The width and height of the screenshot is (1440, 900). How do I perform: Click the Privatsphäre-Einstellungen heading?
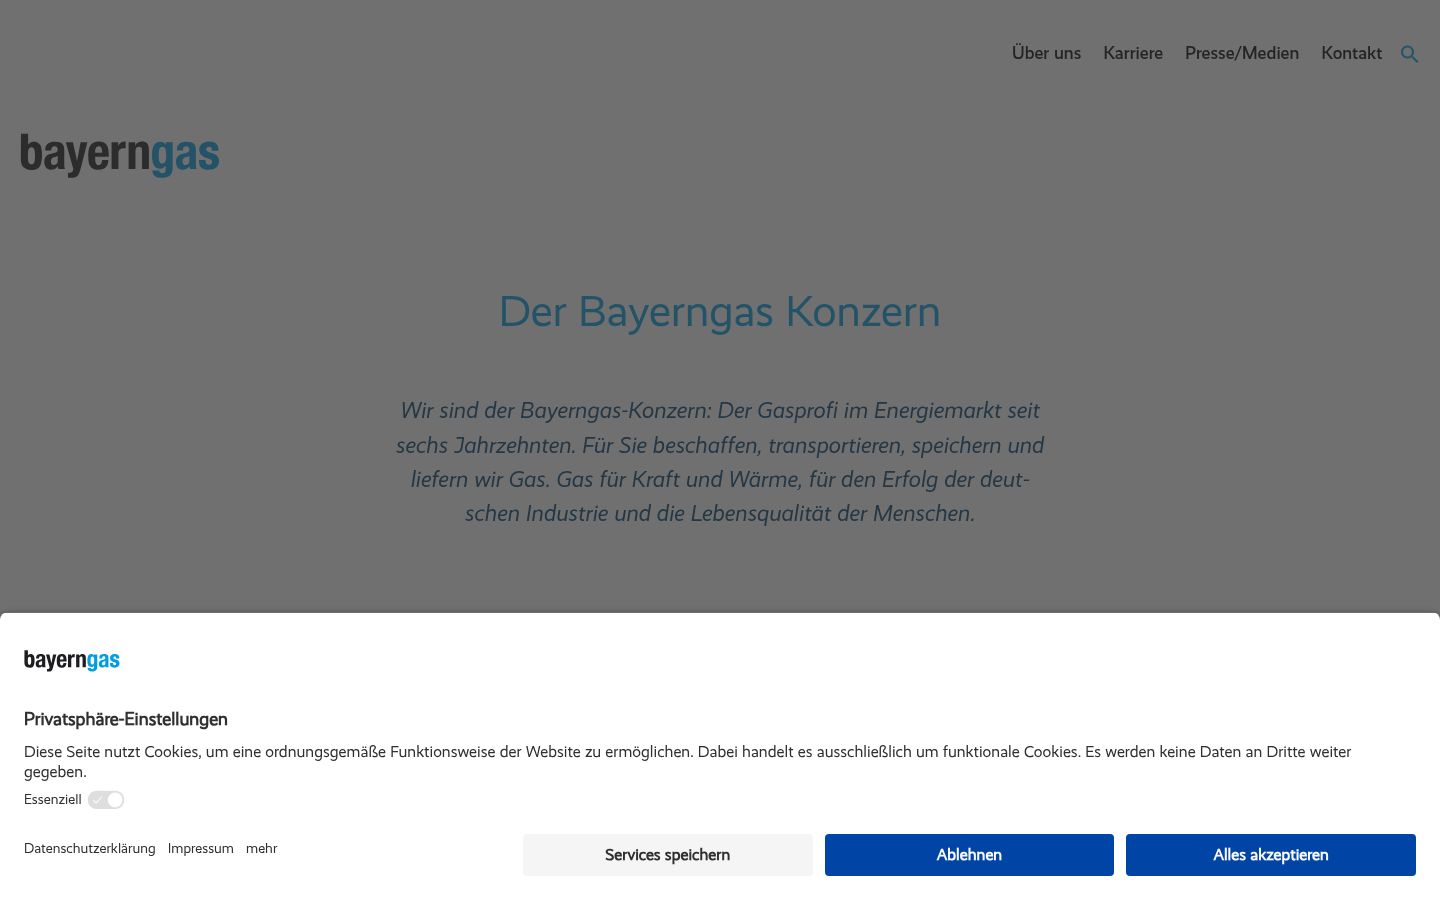126,719
